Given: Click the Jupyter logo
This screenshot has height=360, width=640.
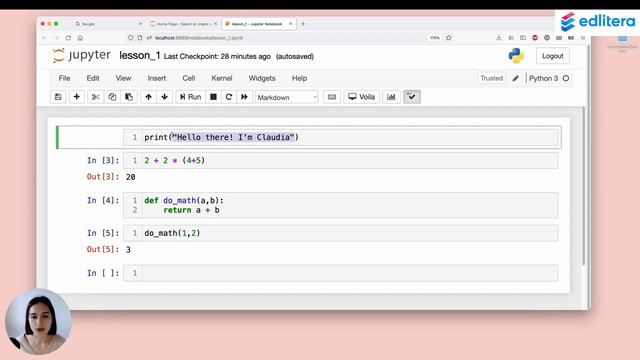Looking at the screenshot, I should pos(82,56).
